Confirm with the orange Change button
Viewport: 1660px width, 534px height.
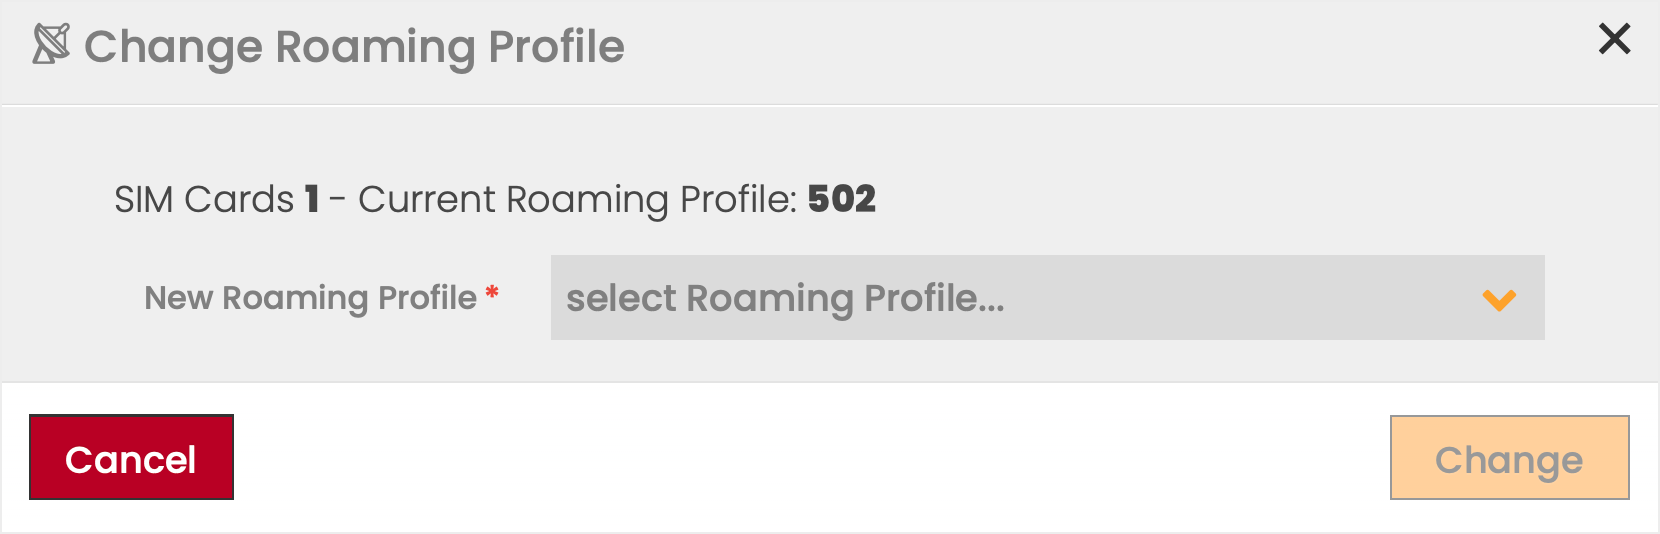click(1509, 458)
